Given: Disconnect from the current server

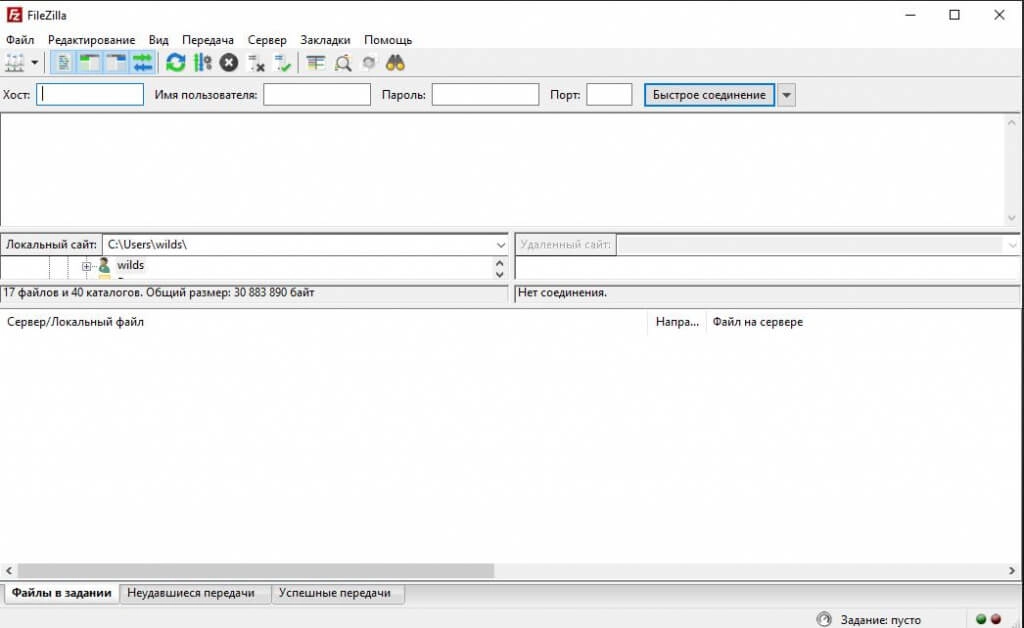Looking at the screenshot, I should [255, 63].
